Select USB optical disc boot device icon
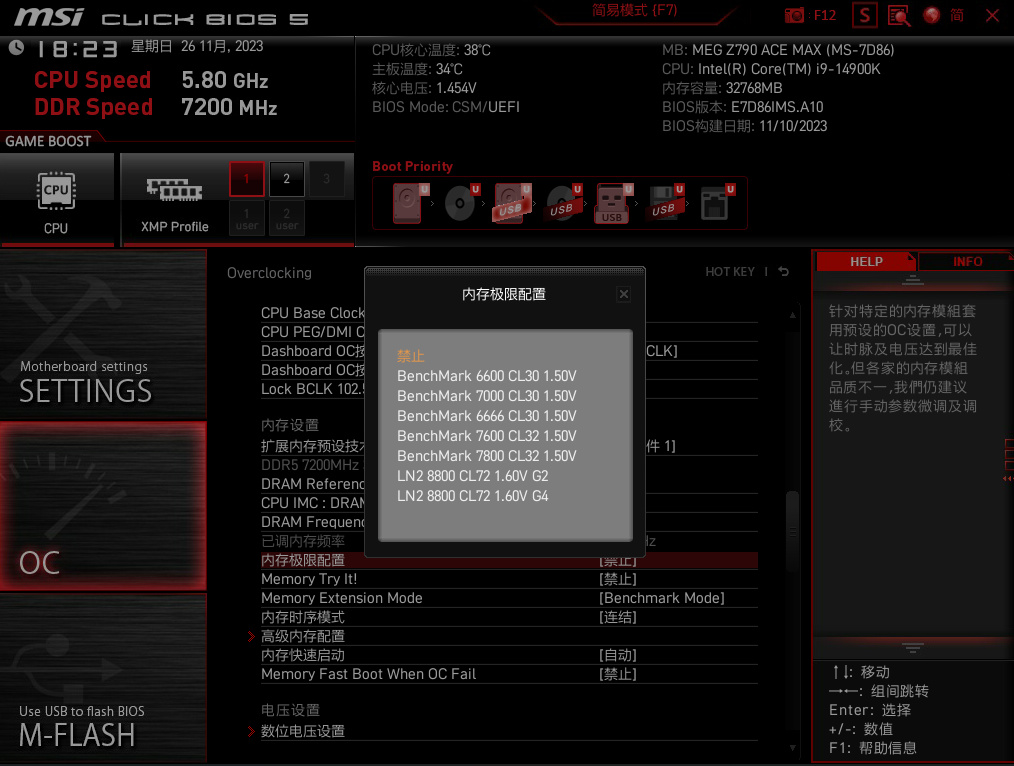This screenshot has width=1014, height=766. pos(563,203)
